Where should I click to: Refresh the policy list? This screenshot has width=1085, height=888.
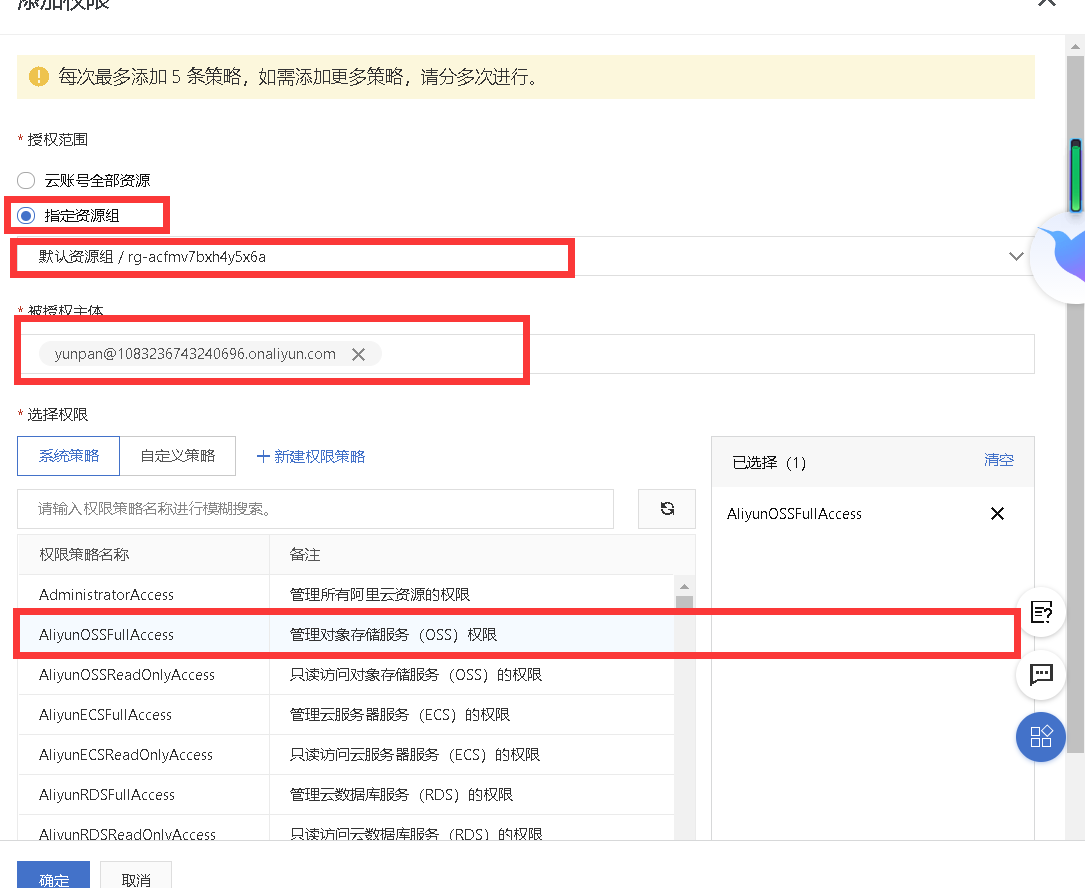click(667, 509)
